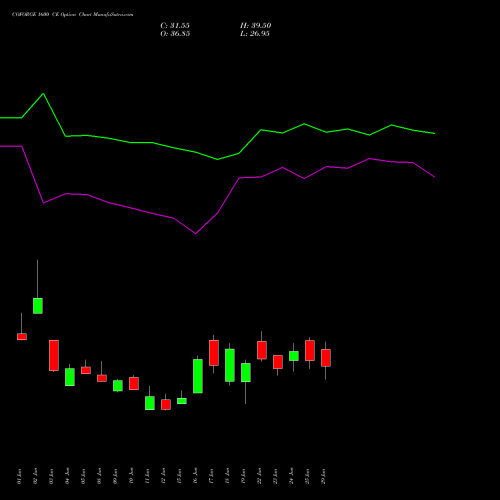Viewport: 500px width, 500px height.
Task: Click the last red candlestick above date 29
Action: click(326, 358)
